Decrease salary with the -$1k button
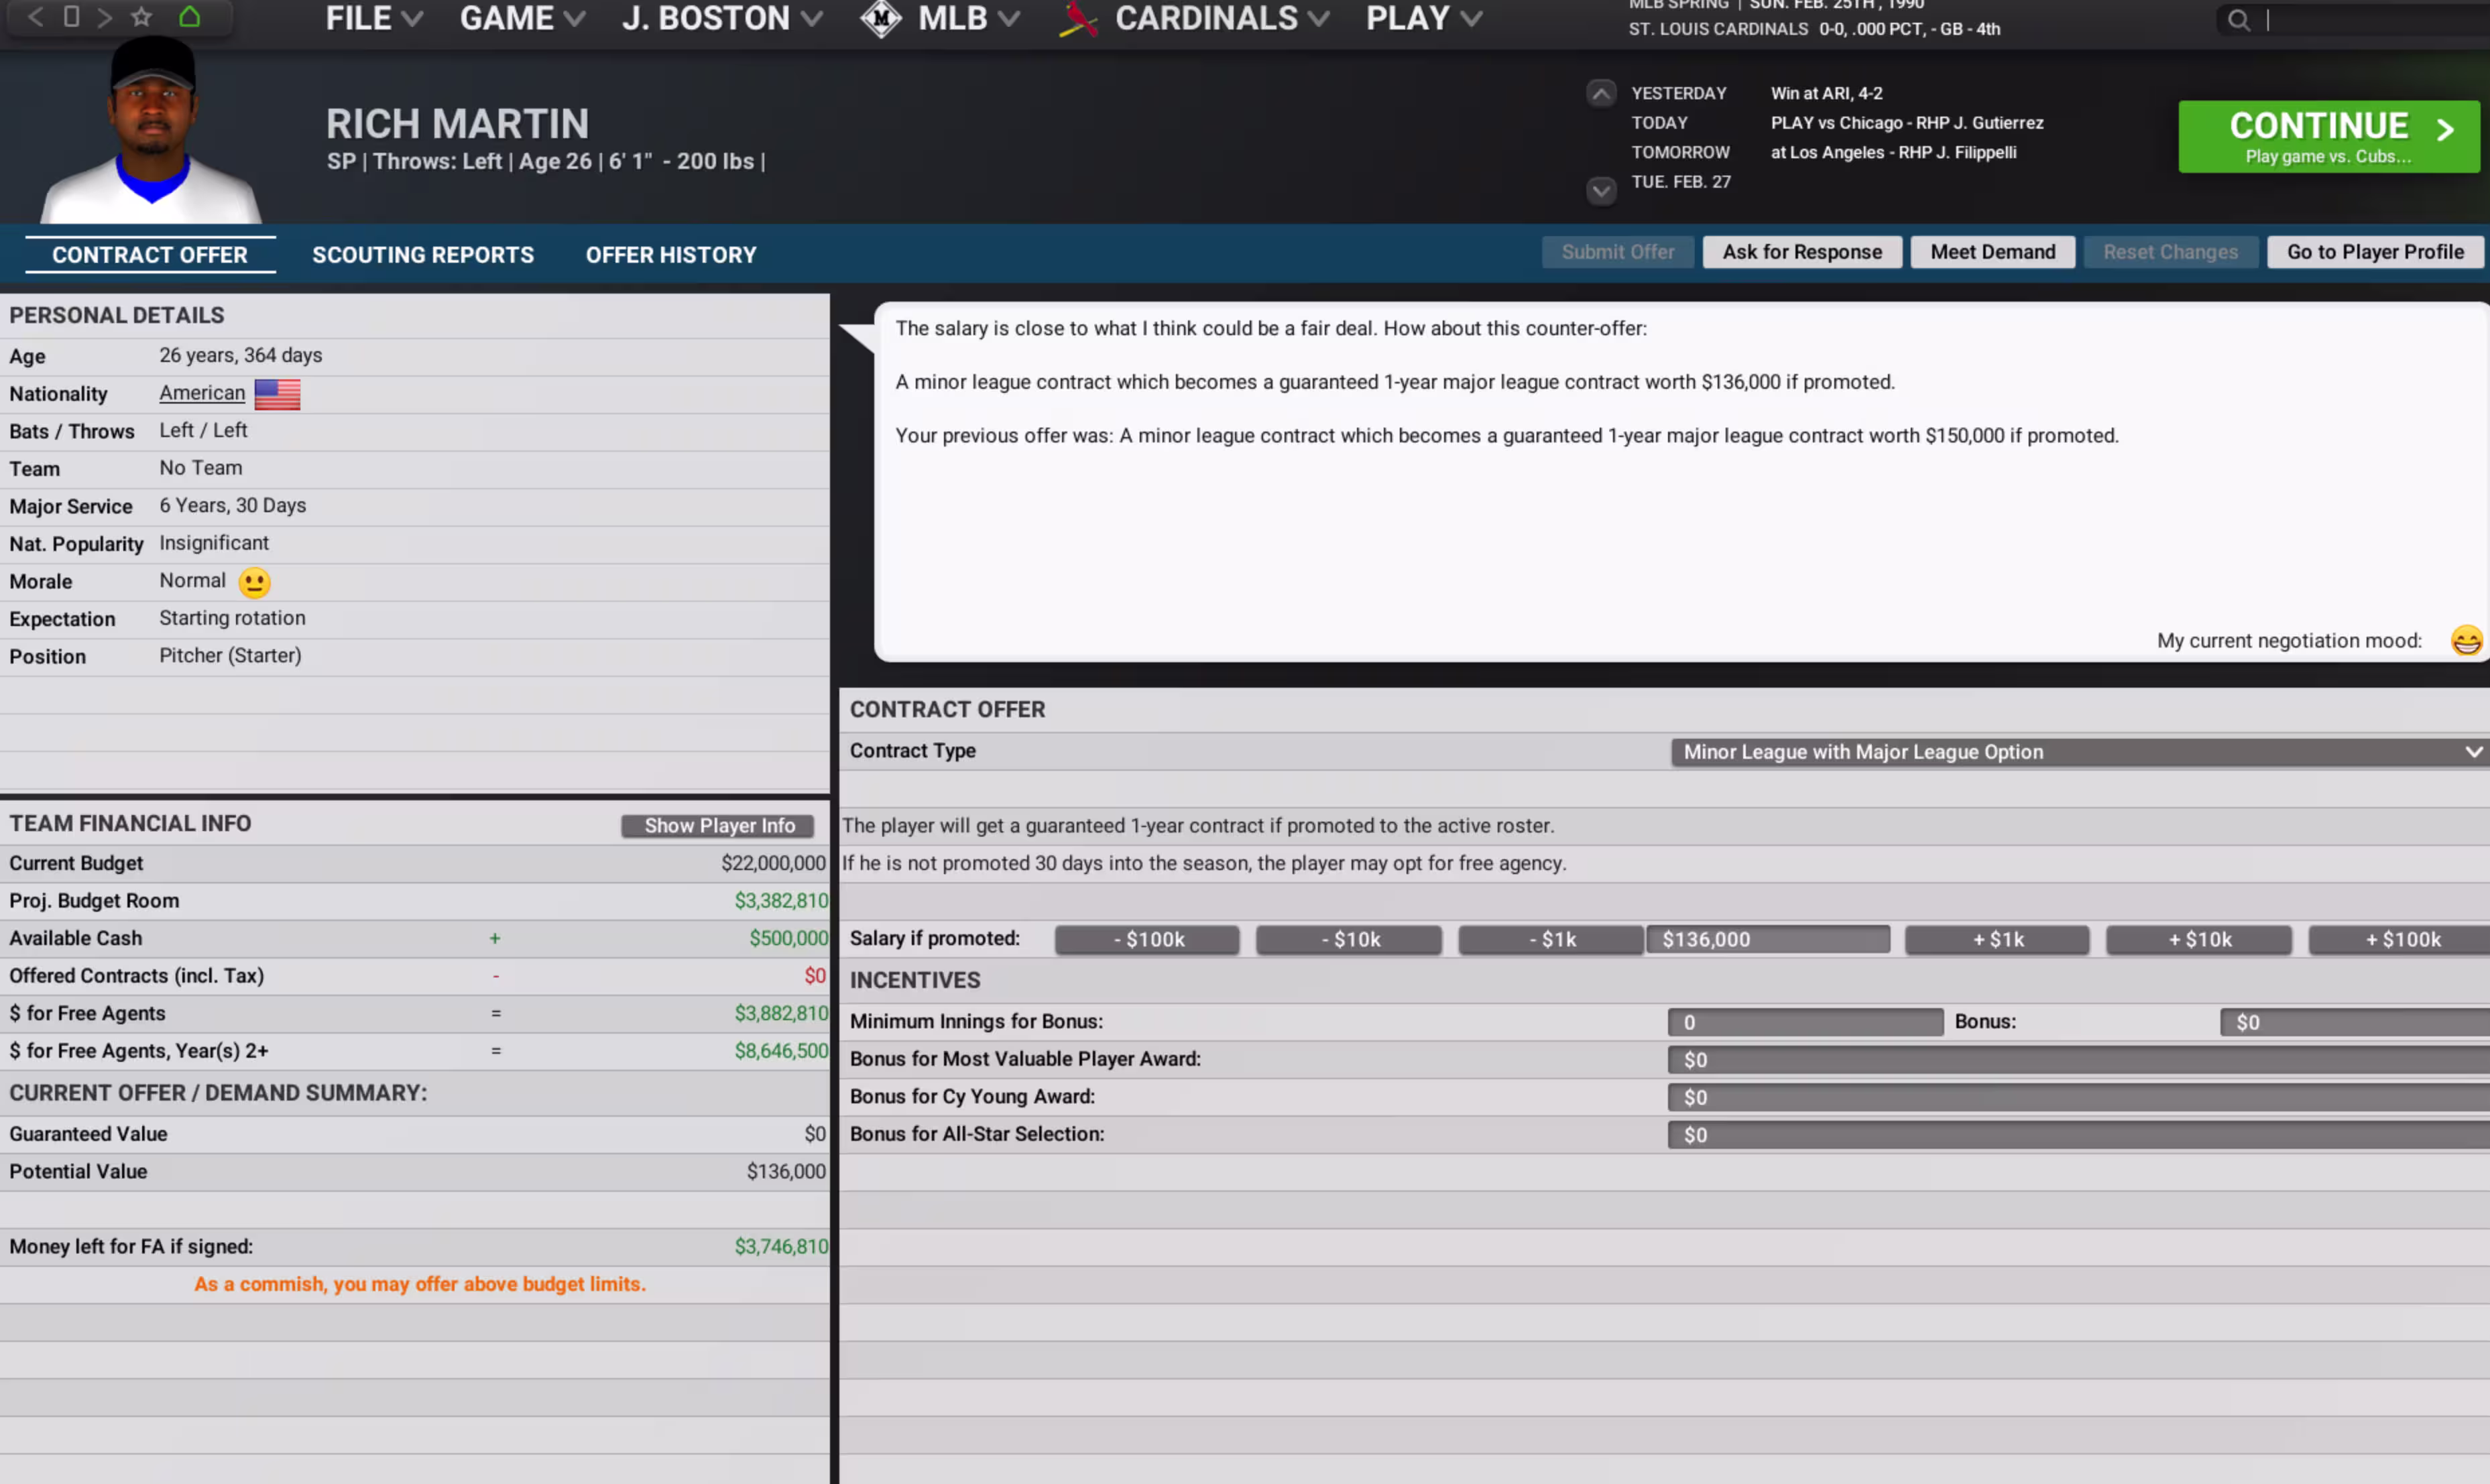 [x=1550, y=940]
